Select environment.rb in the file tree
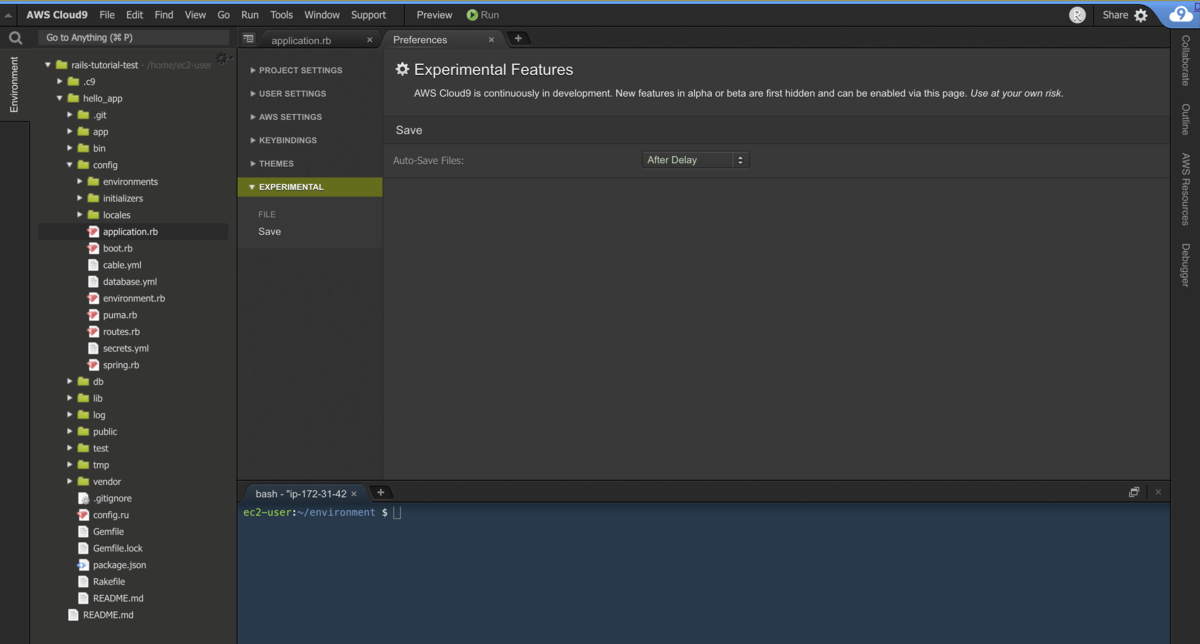Viewport: 1200px width, 644px height. click(x=134, y=299)
